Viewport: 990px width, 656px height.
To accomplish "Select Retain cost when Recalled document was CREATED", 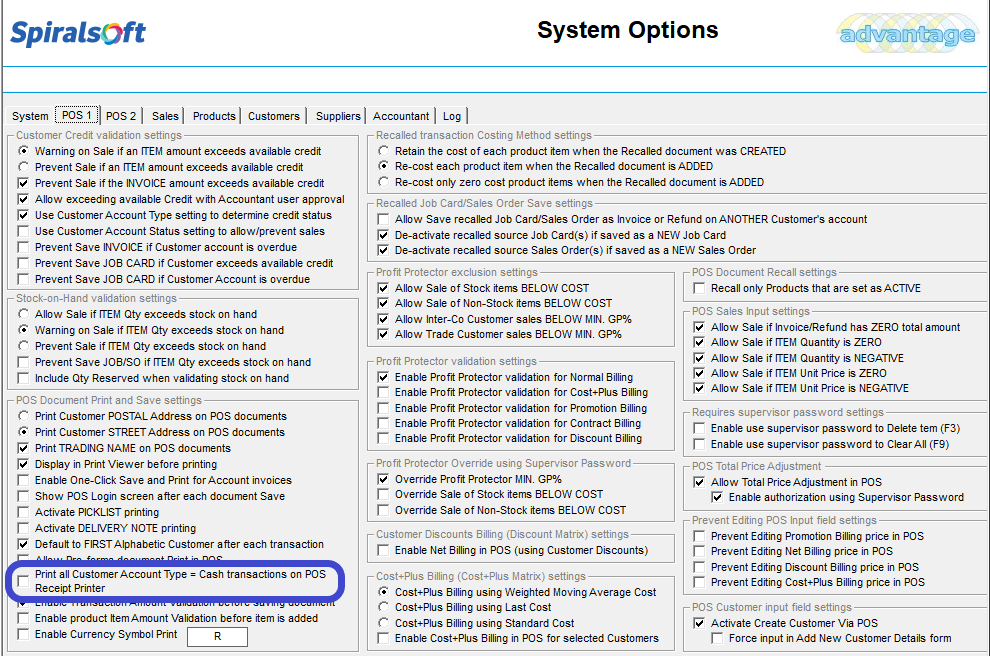I will coord(383,151).
